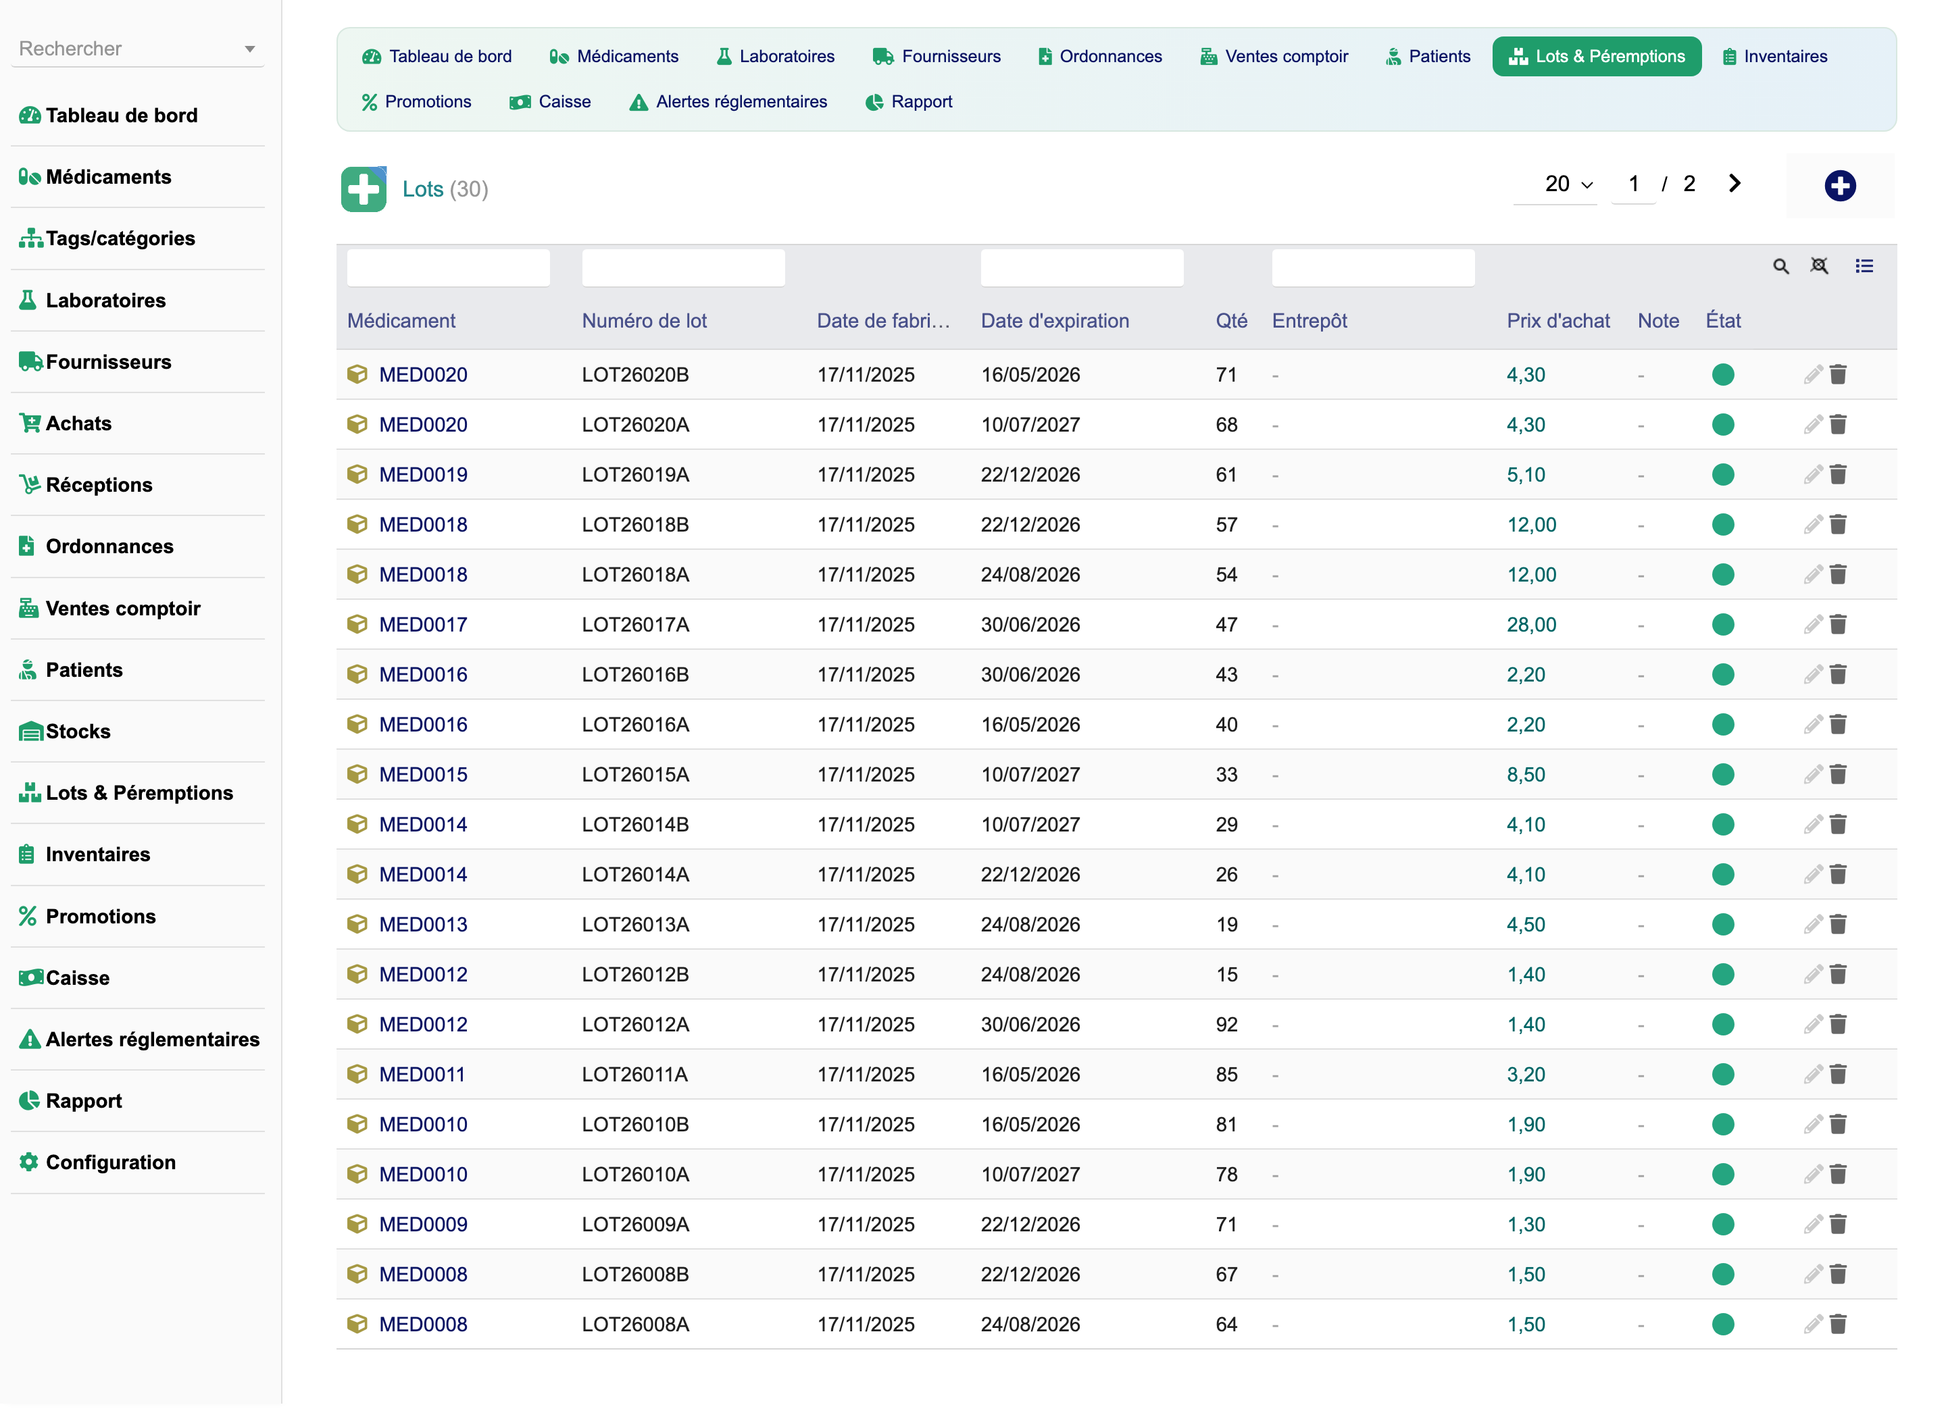Click the blue add new lot plus icon
Image resolution: width=1946 pixels, height=1409 pixels.
click(1839, 186)
